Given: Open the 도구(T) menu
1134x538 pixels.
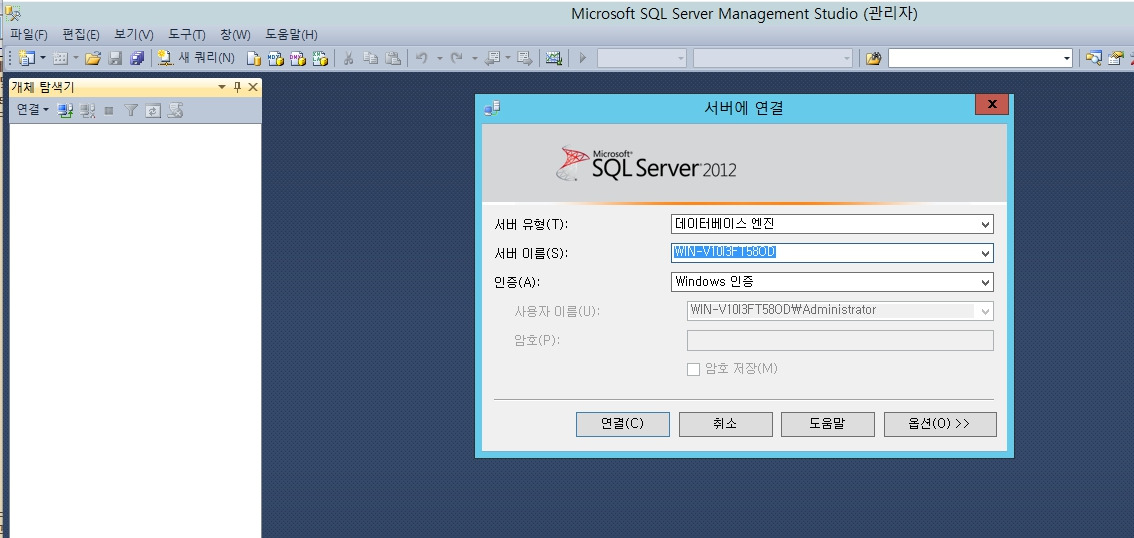Looking at the screenshot, I should point(185,35).
